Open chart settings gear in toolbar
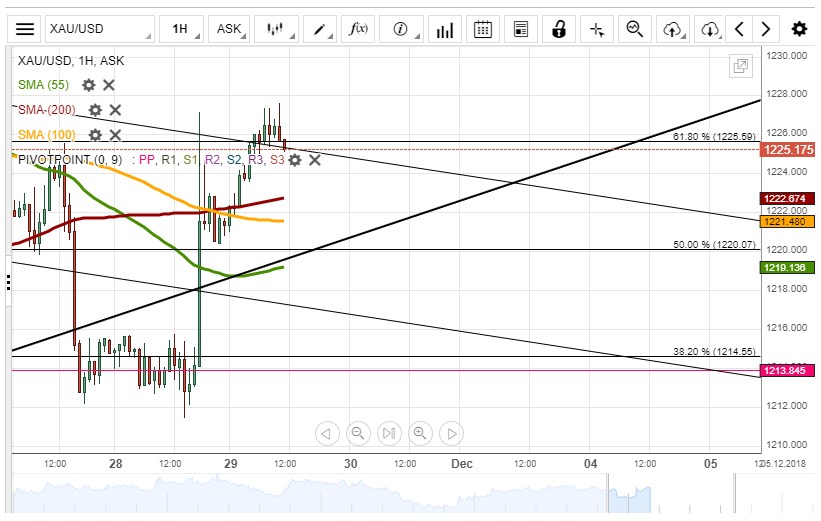The image size is (821, 521). [x=799, y=29]
